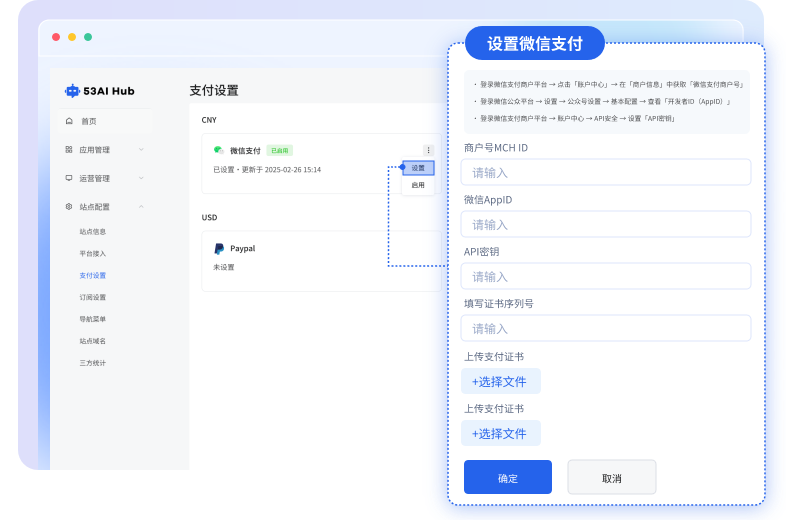
Task: Click the 微信AppID input field
Action: 606,224
